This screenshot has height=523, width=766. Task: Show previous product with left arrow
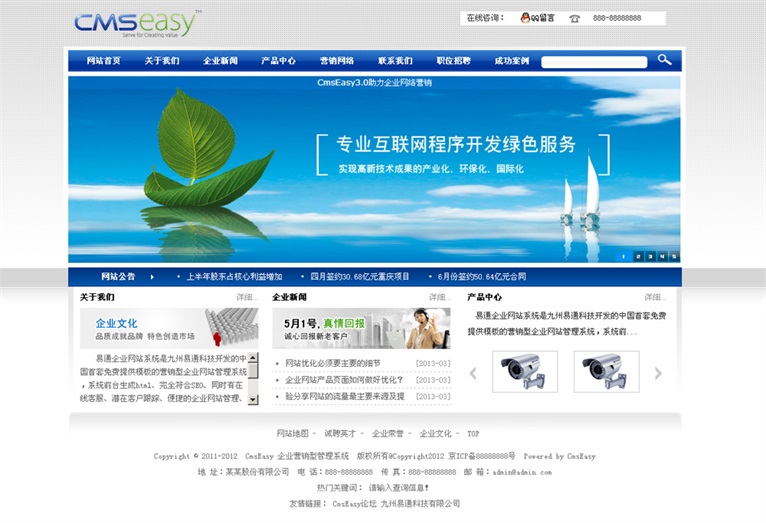473,373
